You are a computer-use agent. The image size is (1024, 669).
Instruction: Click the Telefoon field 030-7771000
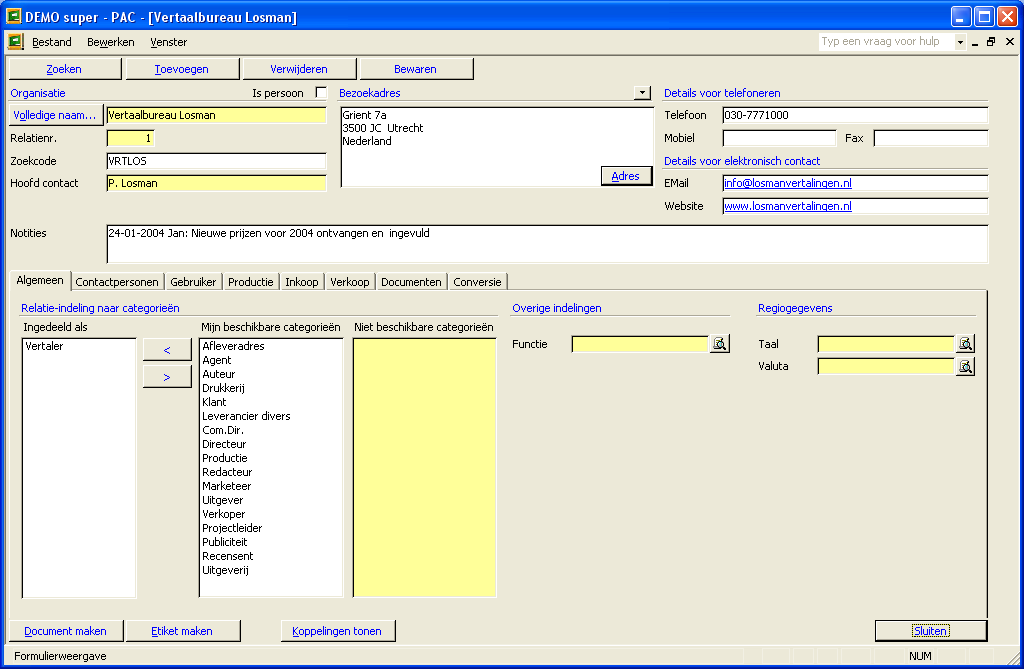point(855,115)
